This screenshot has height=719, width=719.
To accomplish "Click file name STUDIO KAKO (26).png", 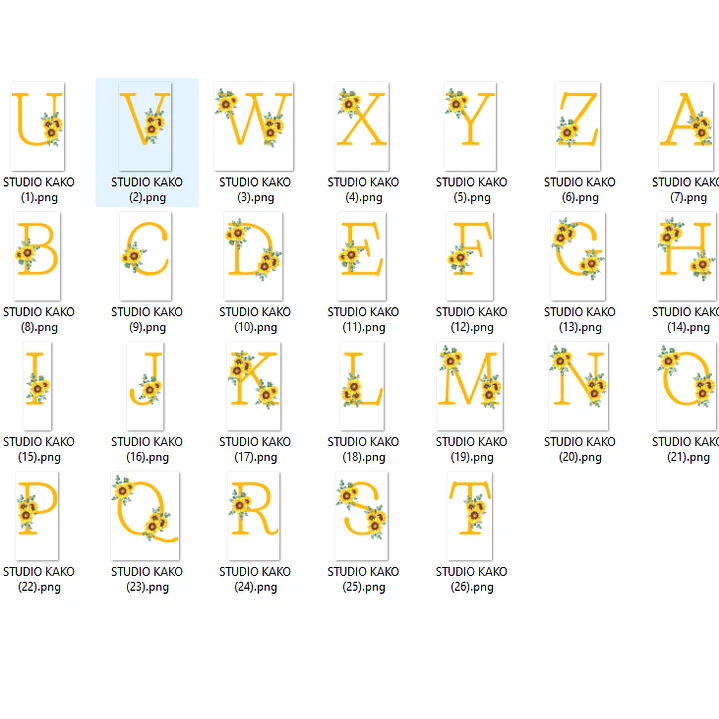I will (472, 579).
